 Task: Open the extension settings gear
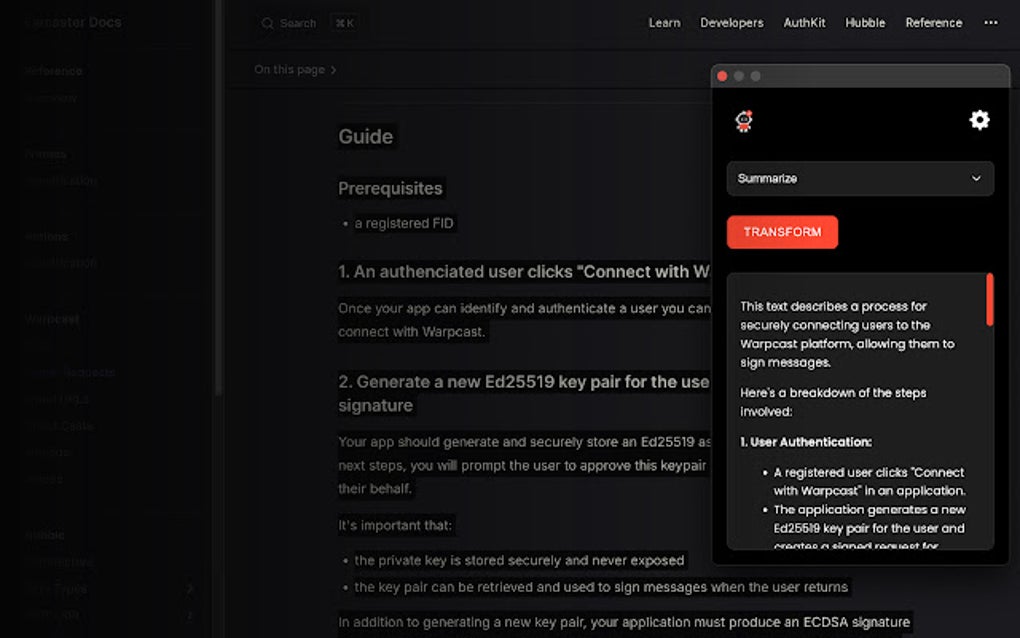[x=979, y=120]
